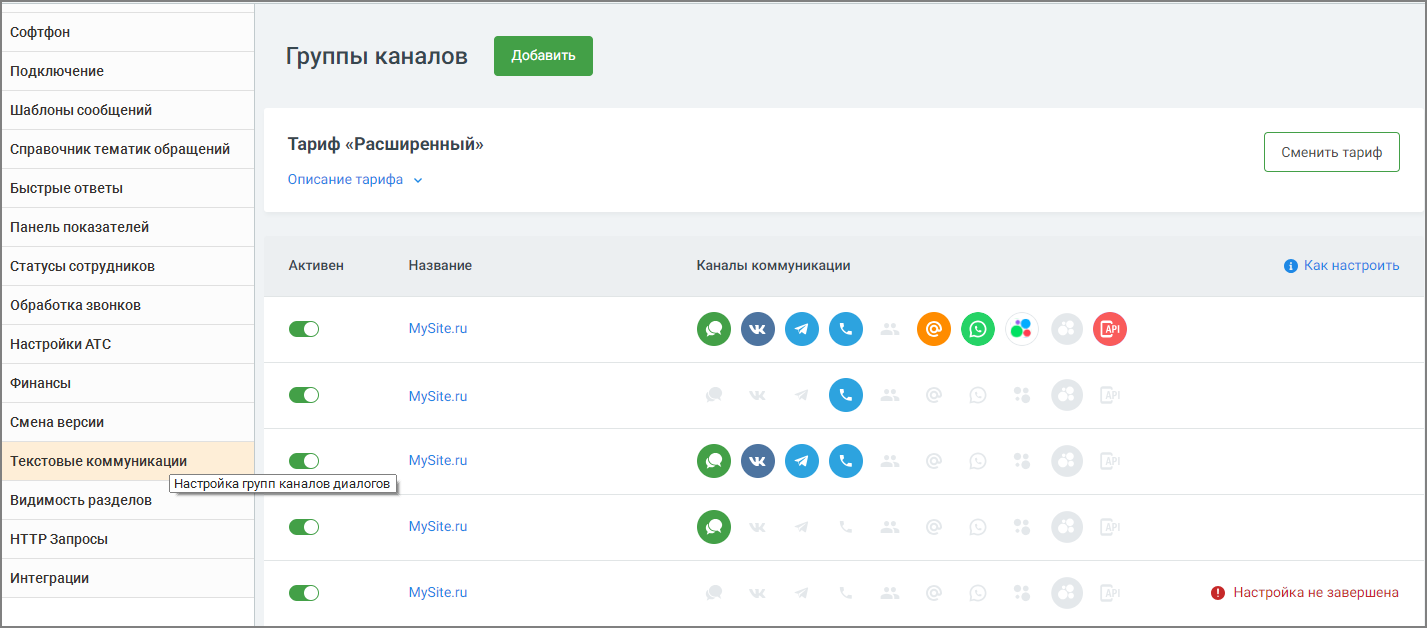Click the red warning icon by 'Настройка не завершена'
Screen dimensions: 1427x628
(1218, 593)
